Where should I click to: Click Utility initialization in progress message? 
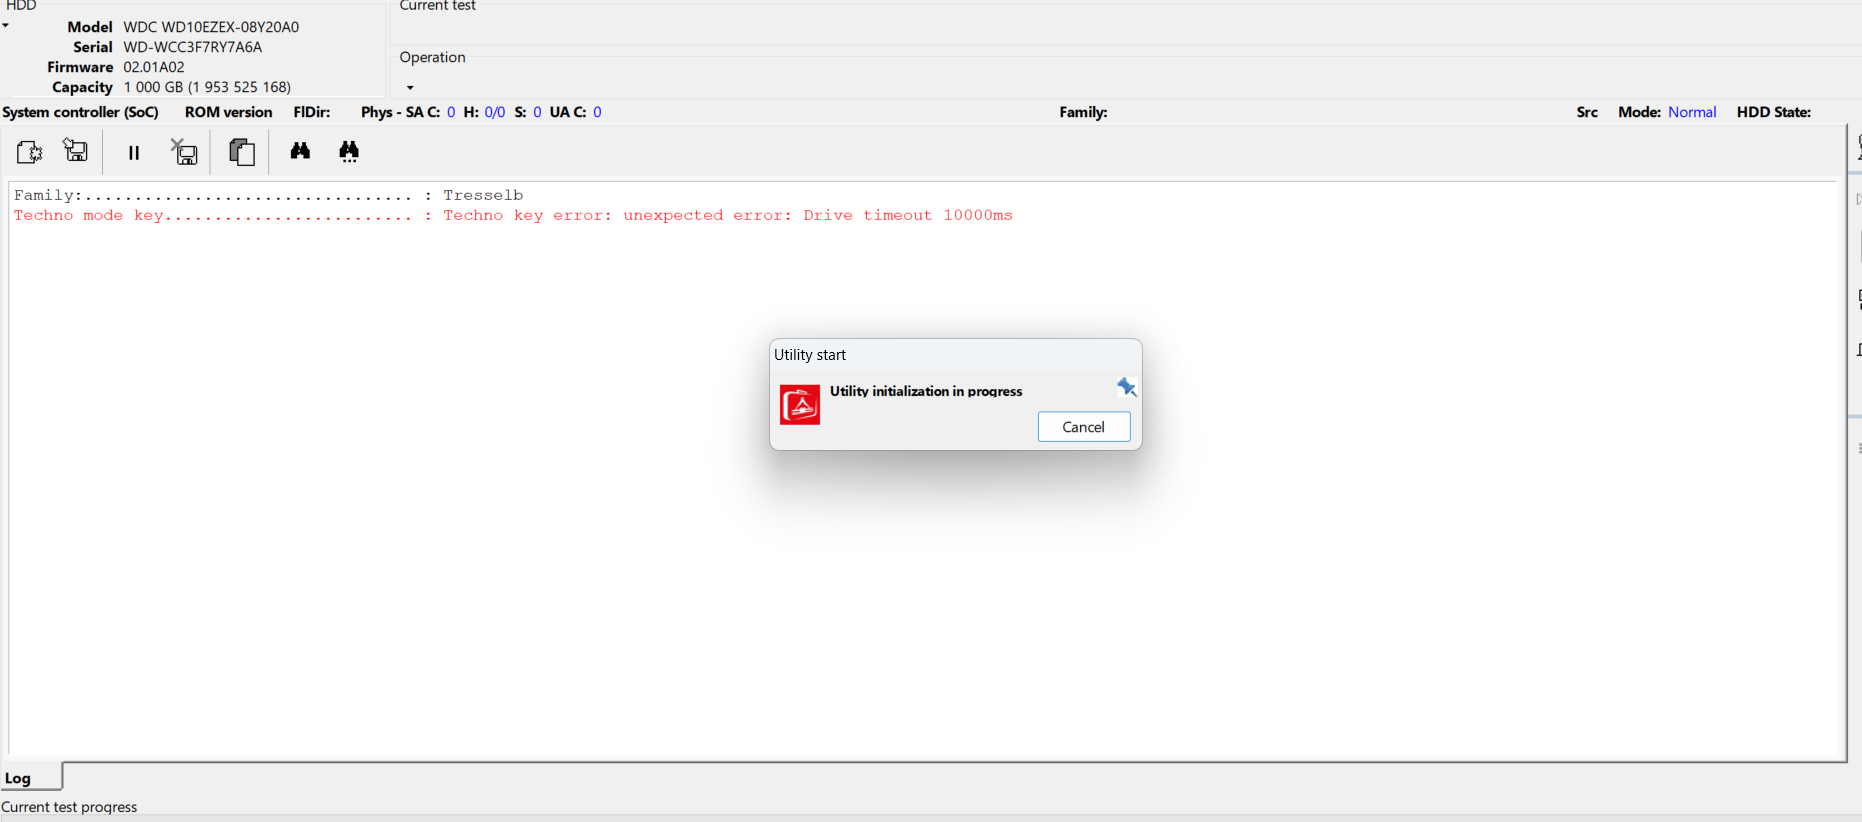pyautogui.click(x=926, y=391)
